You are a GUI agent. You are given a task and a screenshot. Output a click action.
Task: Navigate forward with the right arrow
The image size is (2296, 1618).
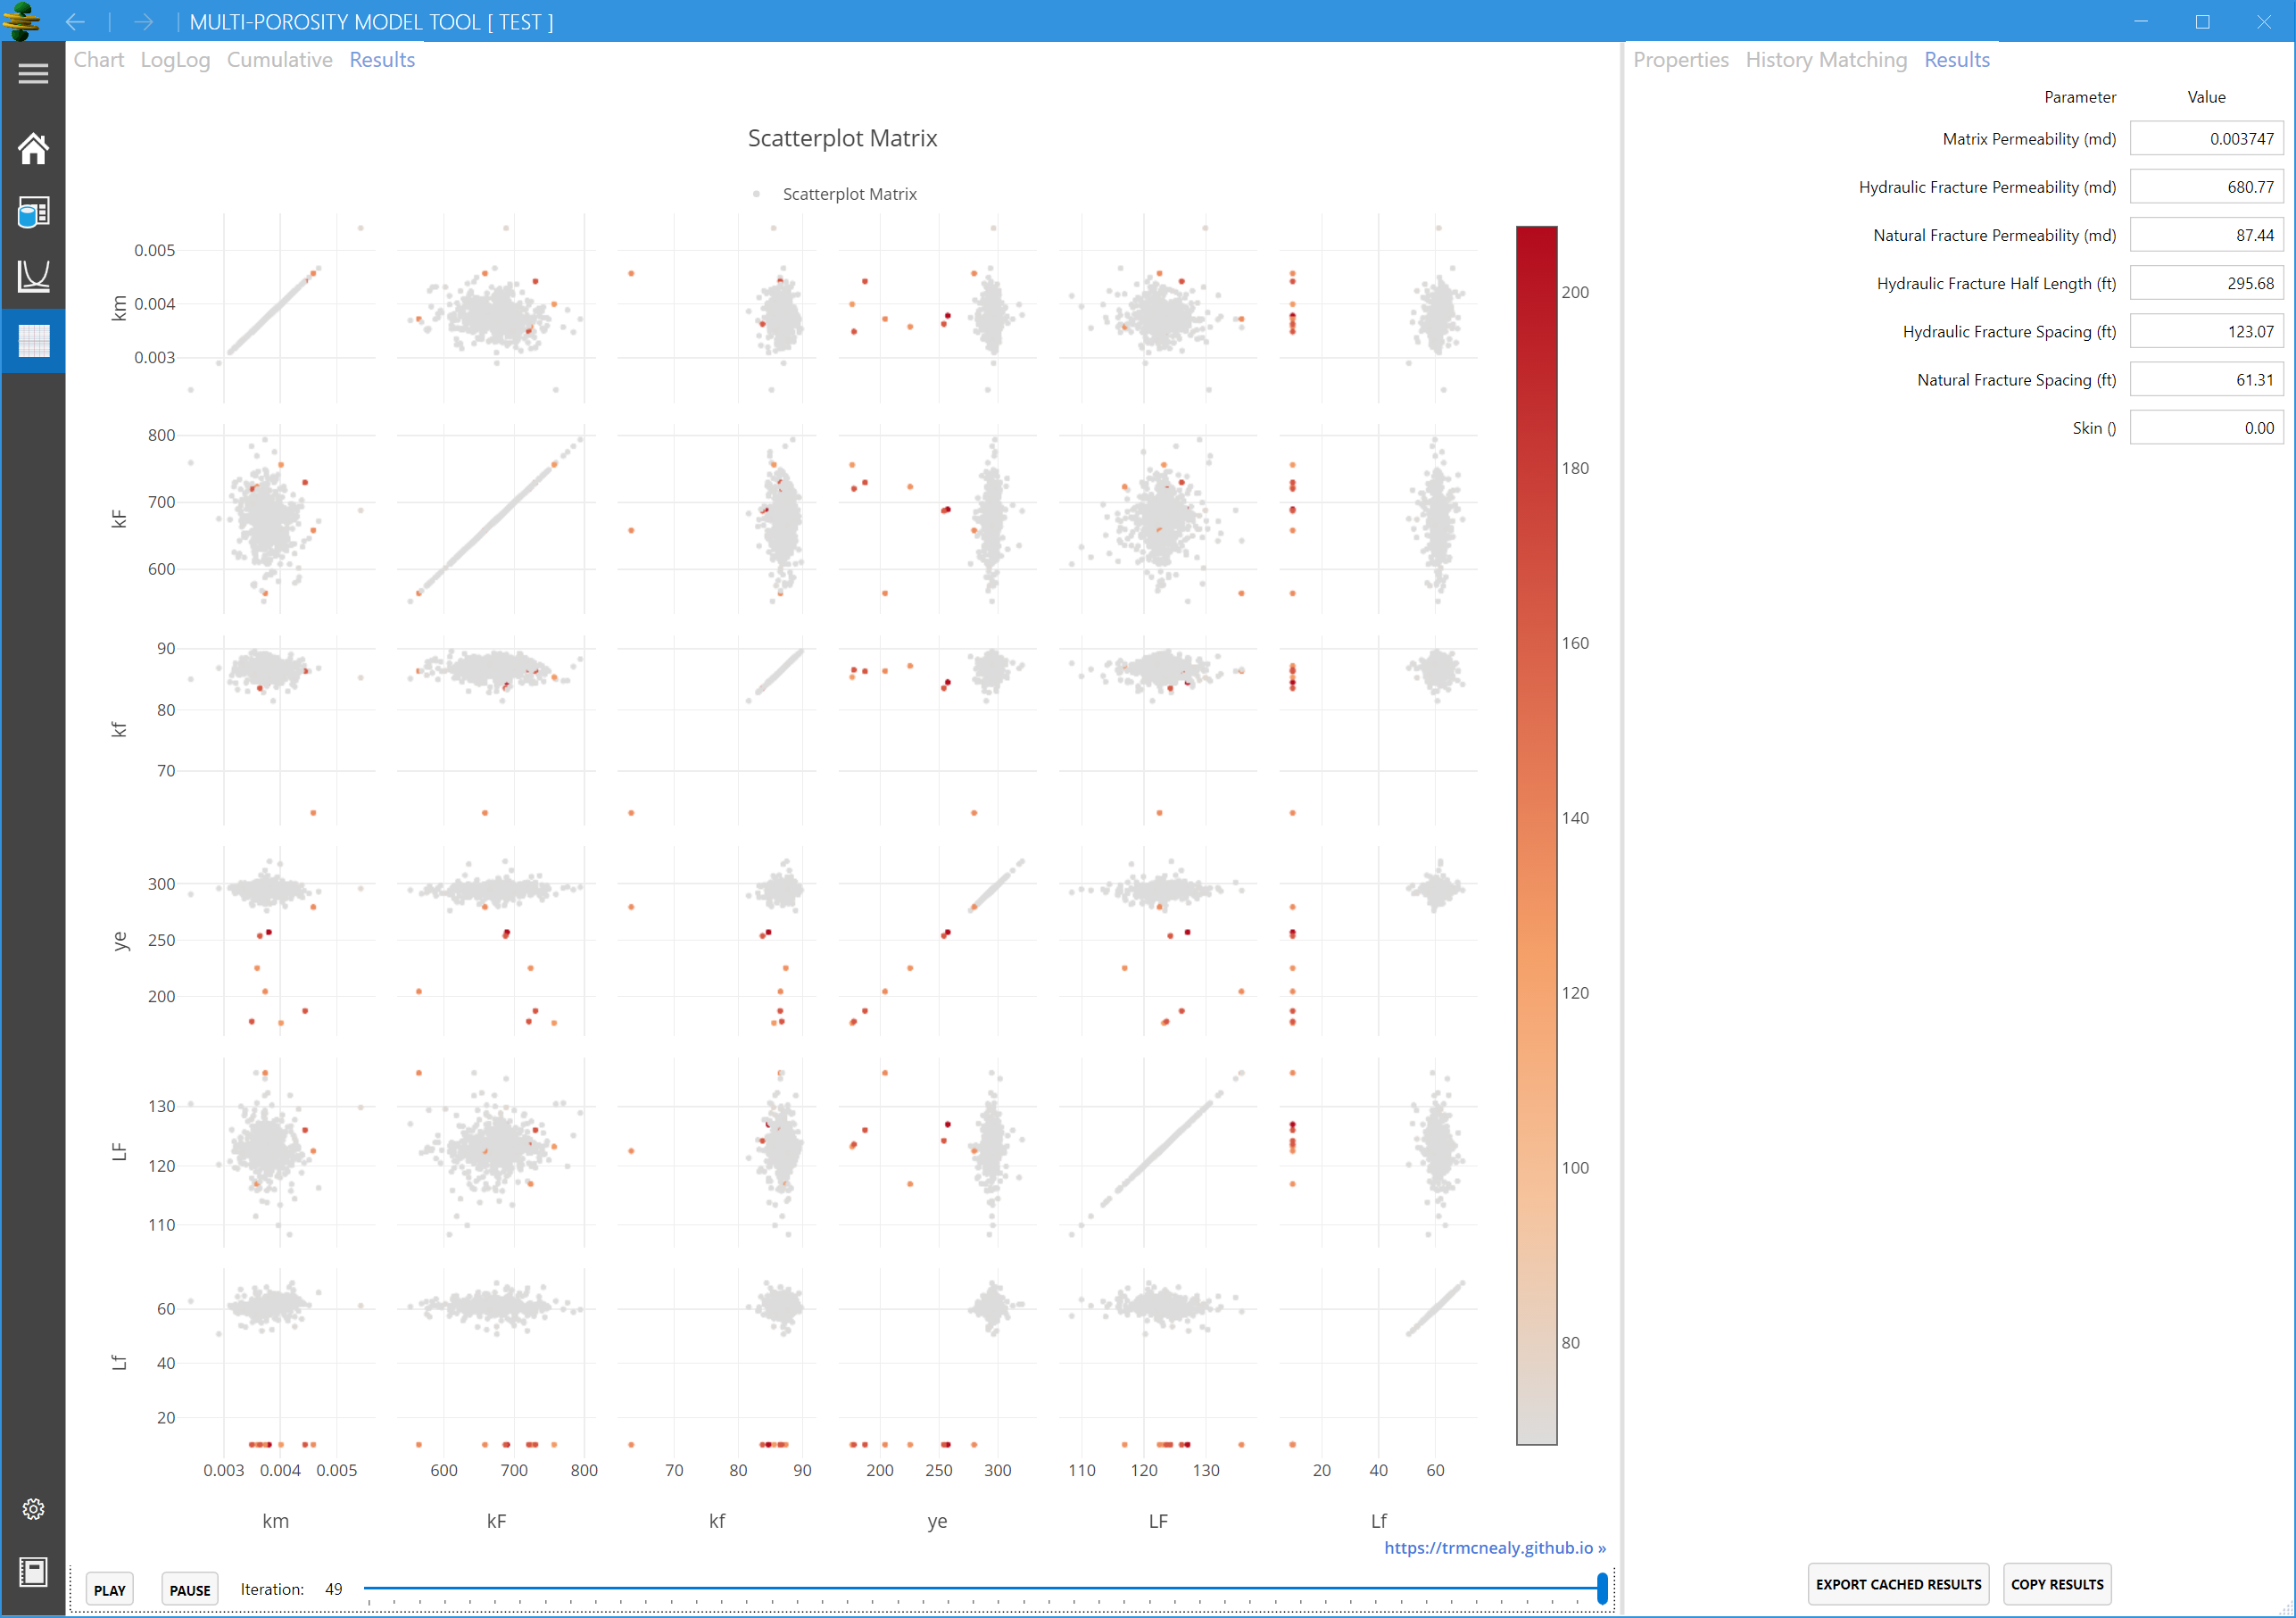[x=143, y=22]
